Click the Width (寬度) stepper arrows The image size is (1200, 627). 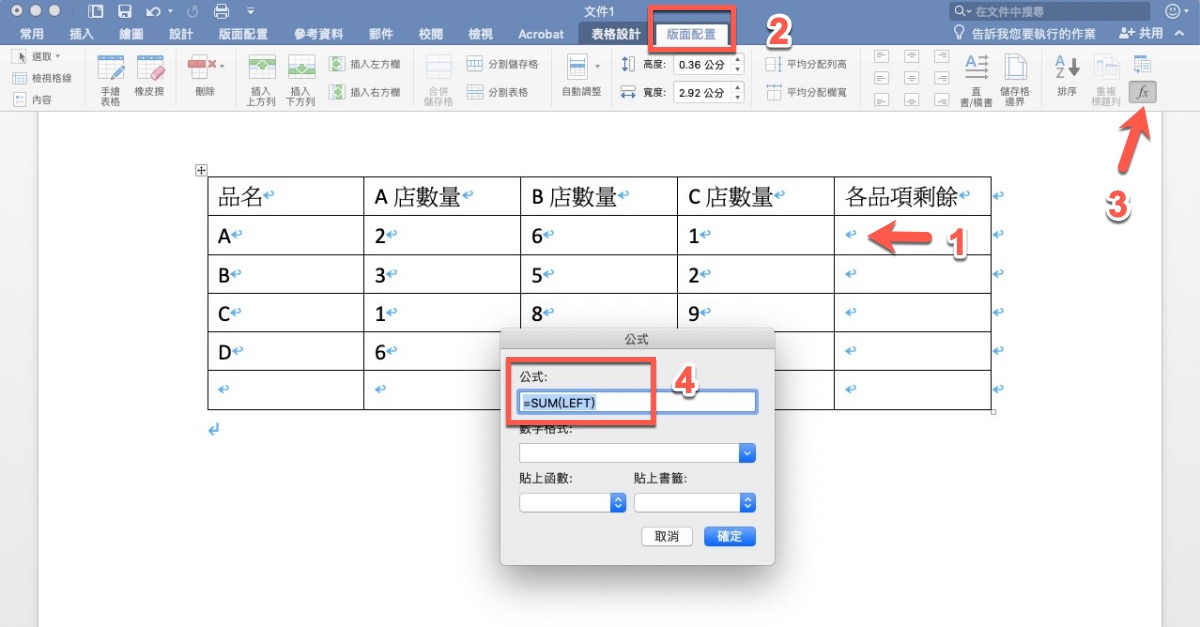tap(738, 92)
